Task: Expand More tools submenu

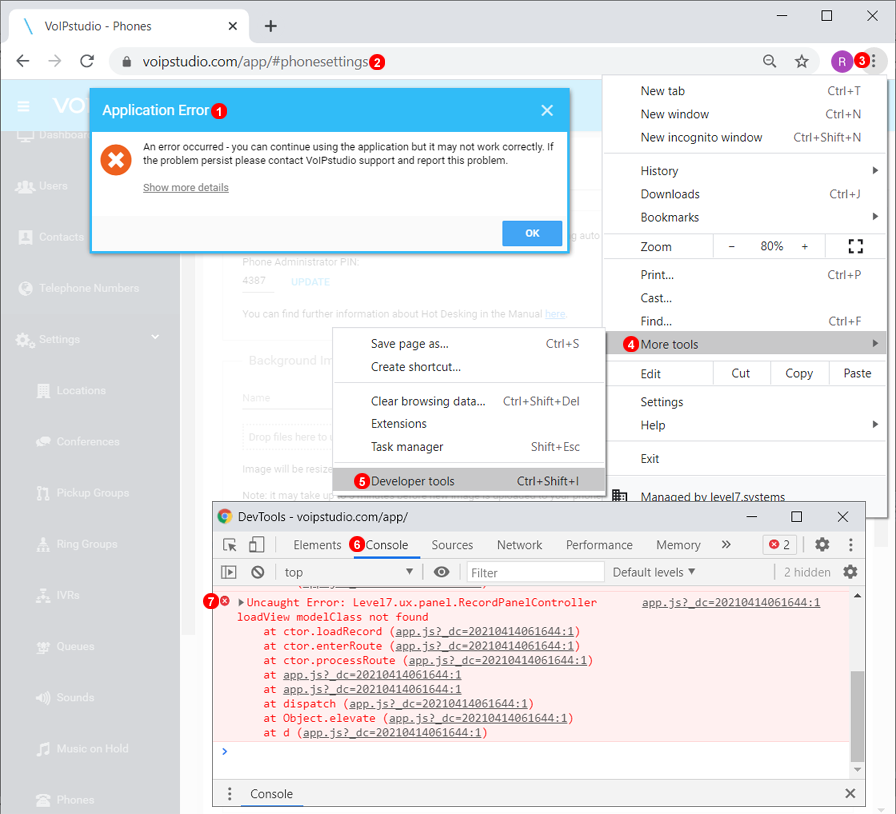Action: coord(745,344)
